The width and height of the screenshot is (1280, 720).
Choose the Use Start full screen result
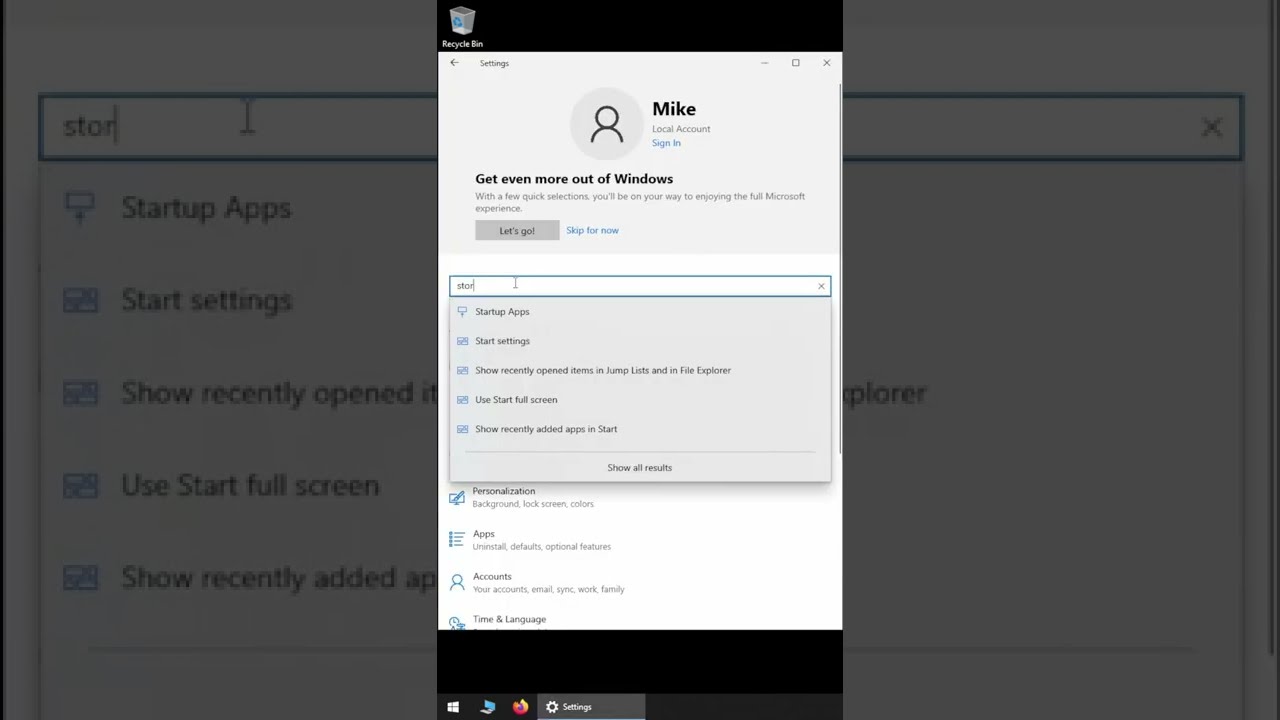coord(640,400)
